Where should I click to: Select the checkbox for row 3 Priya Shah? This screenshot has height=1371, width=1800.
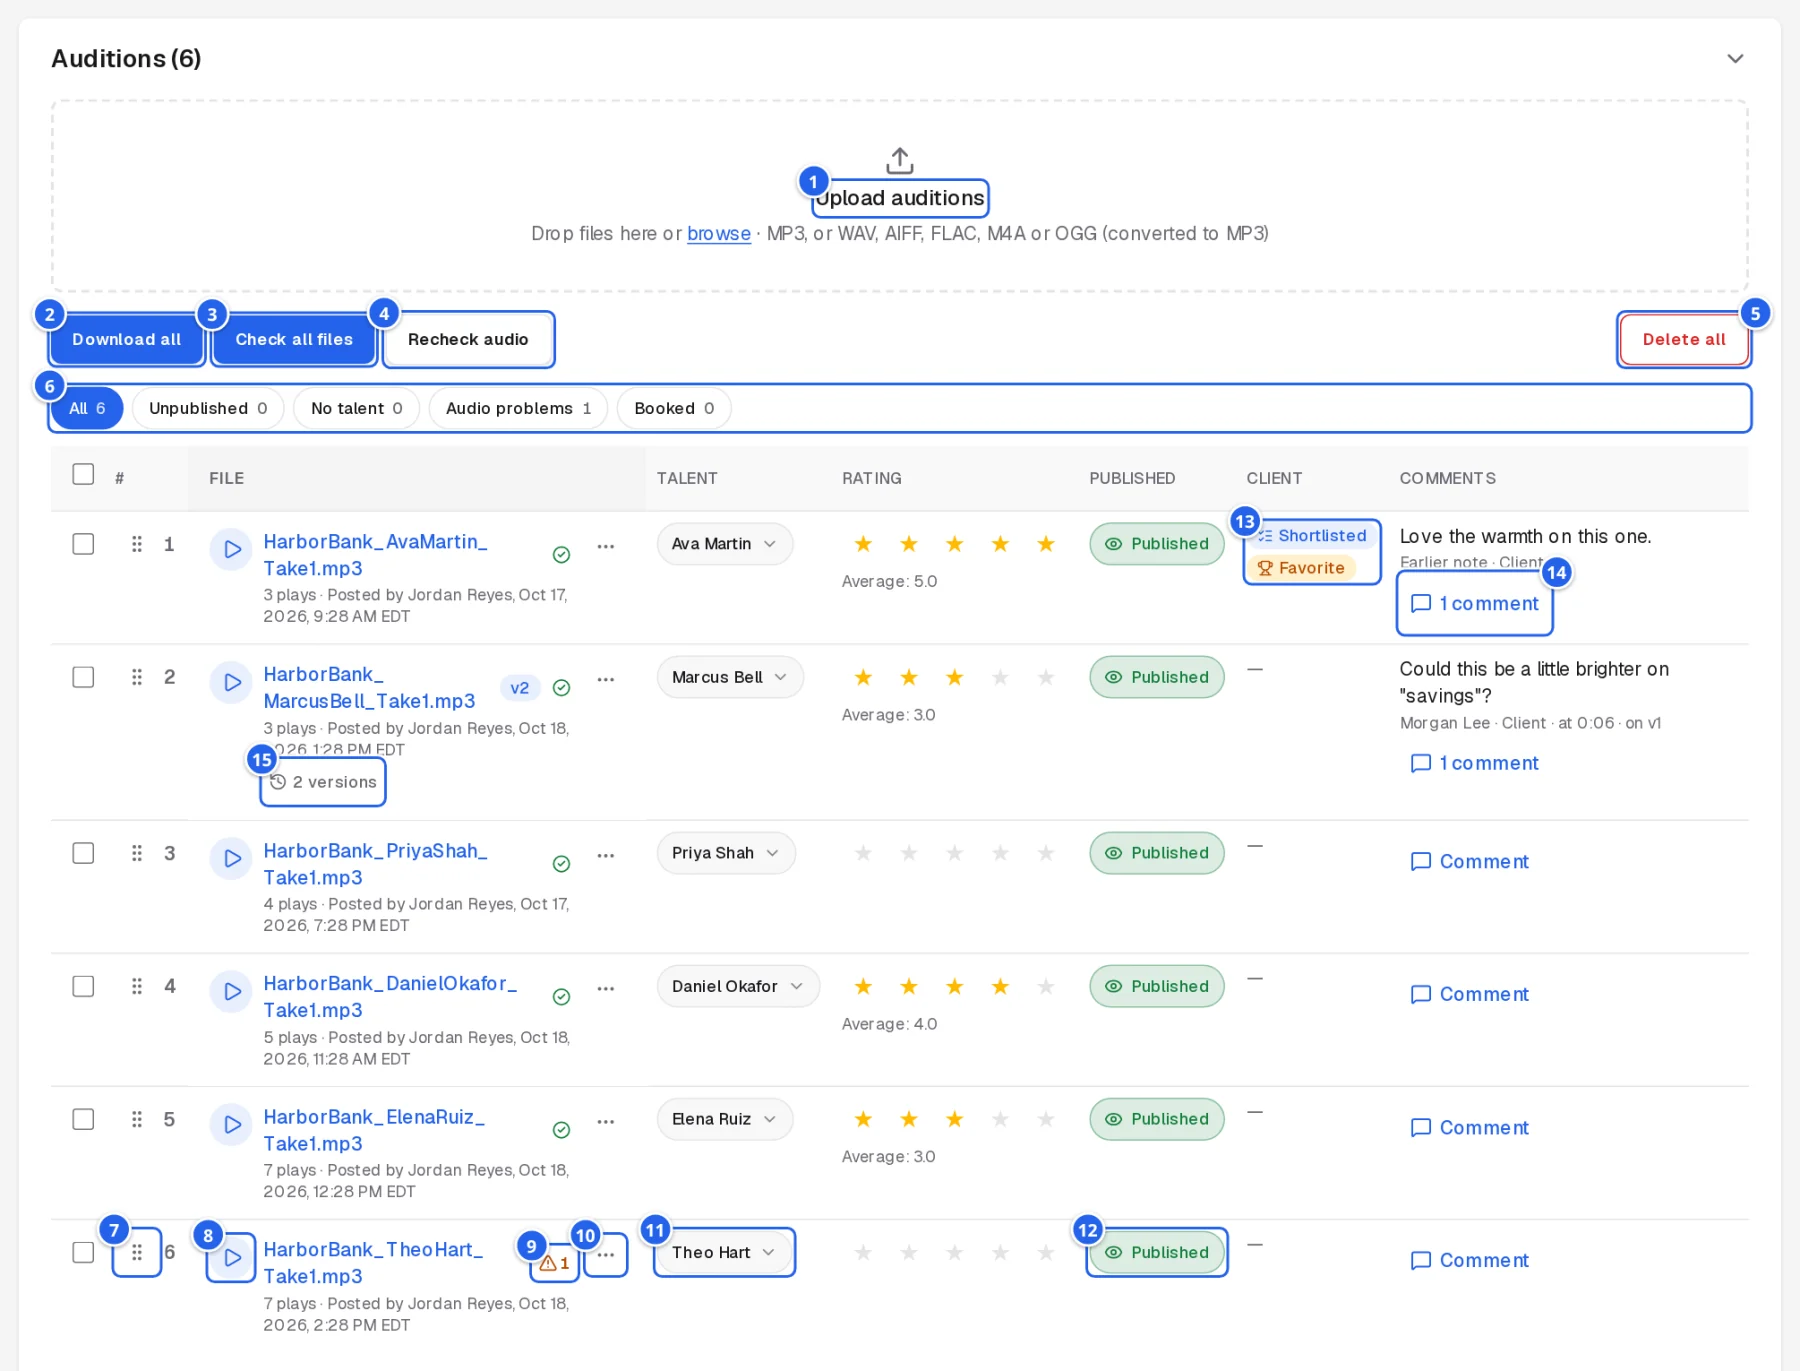[x=83, y=853]
